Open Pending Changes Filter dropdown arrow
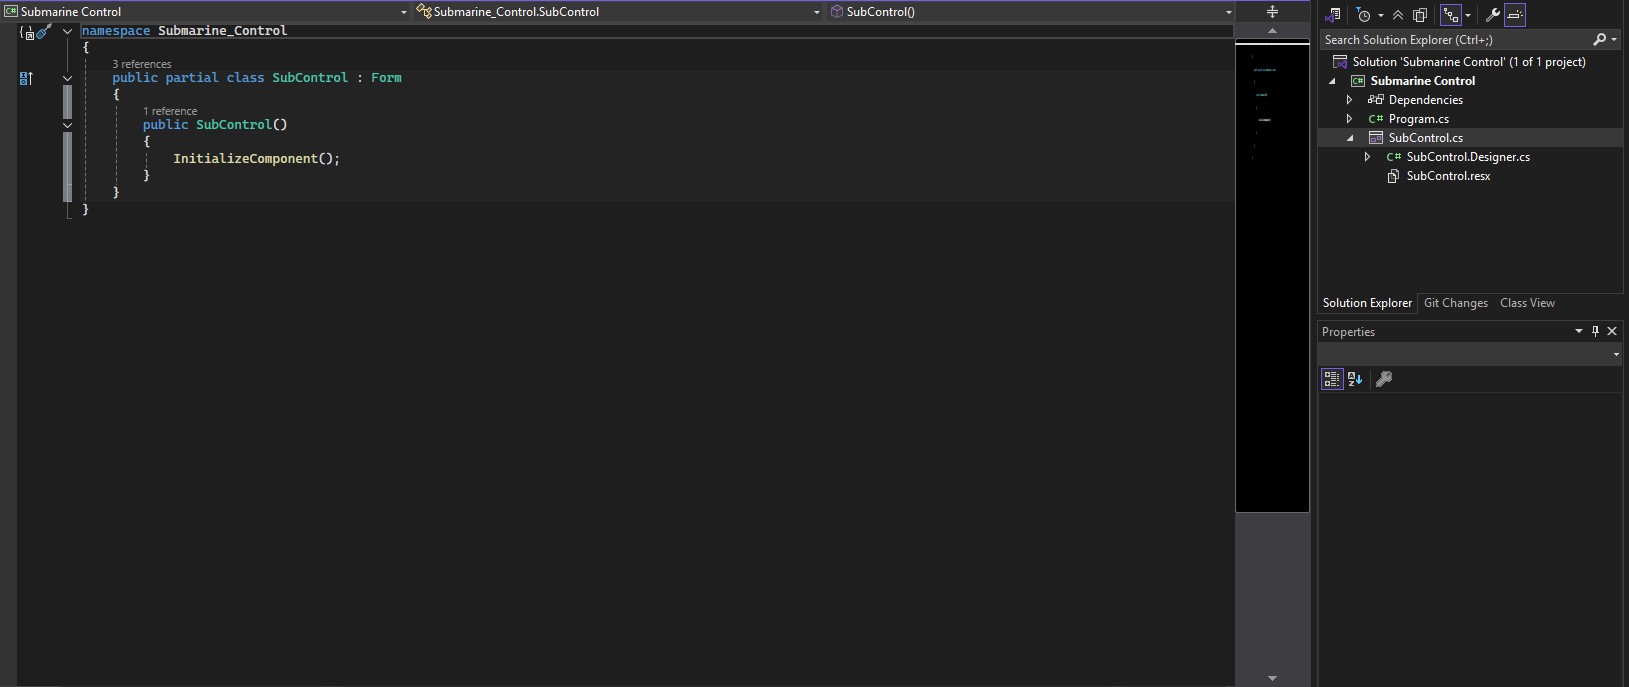 (x=1381, y=15)
